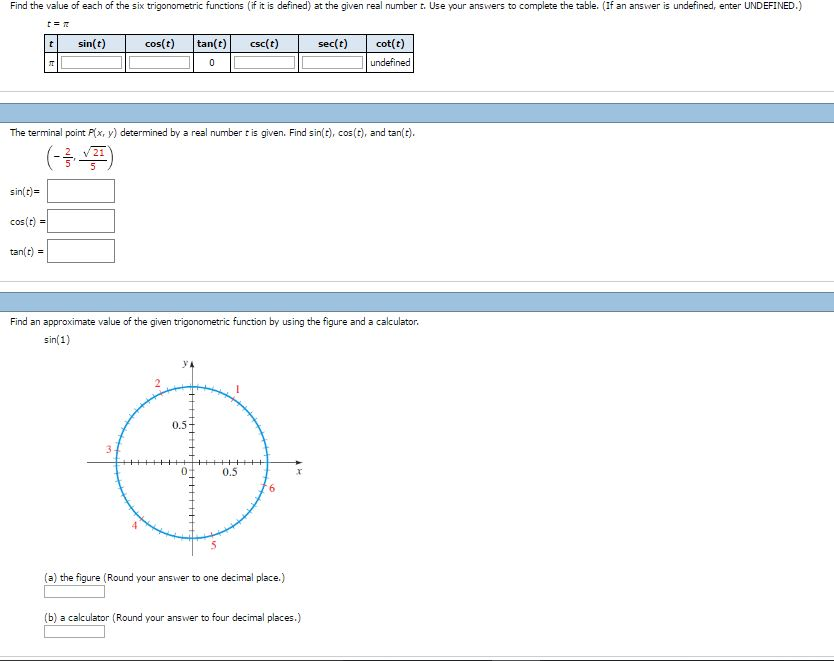Select the sin(t)= answer field
This screenshot has width=834, height=661.
click(x=83, y=190)
